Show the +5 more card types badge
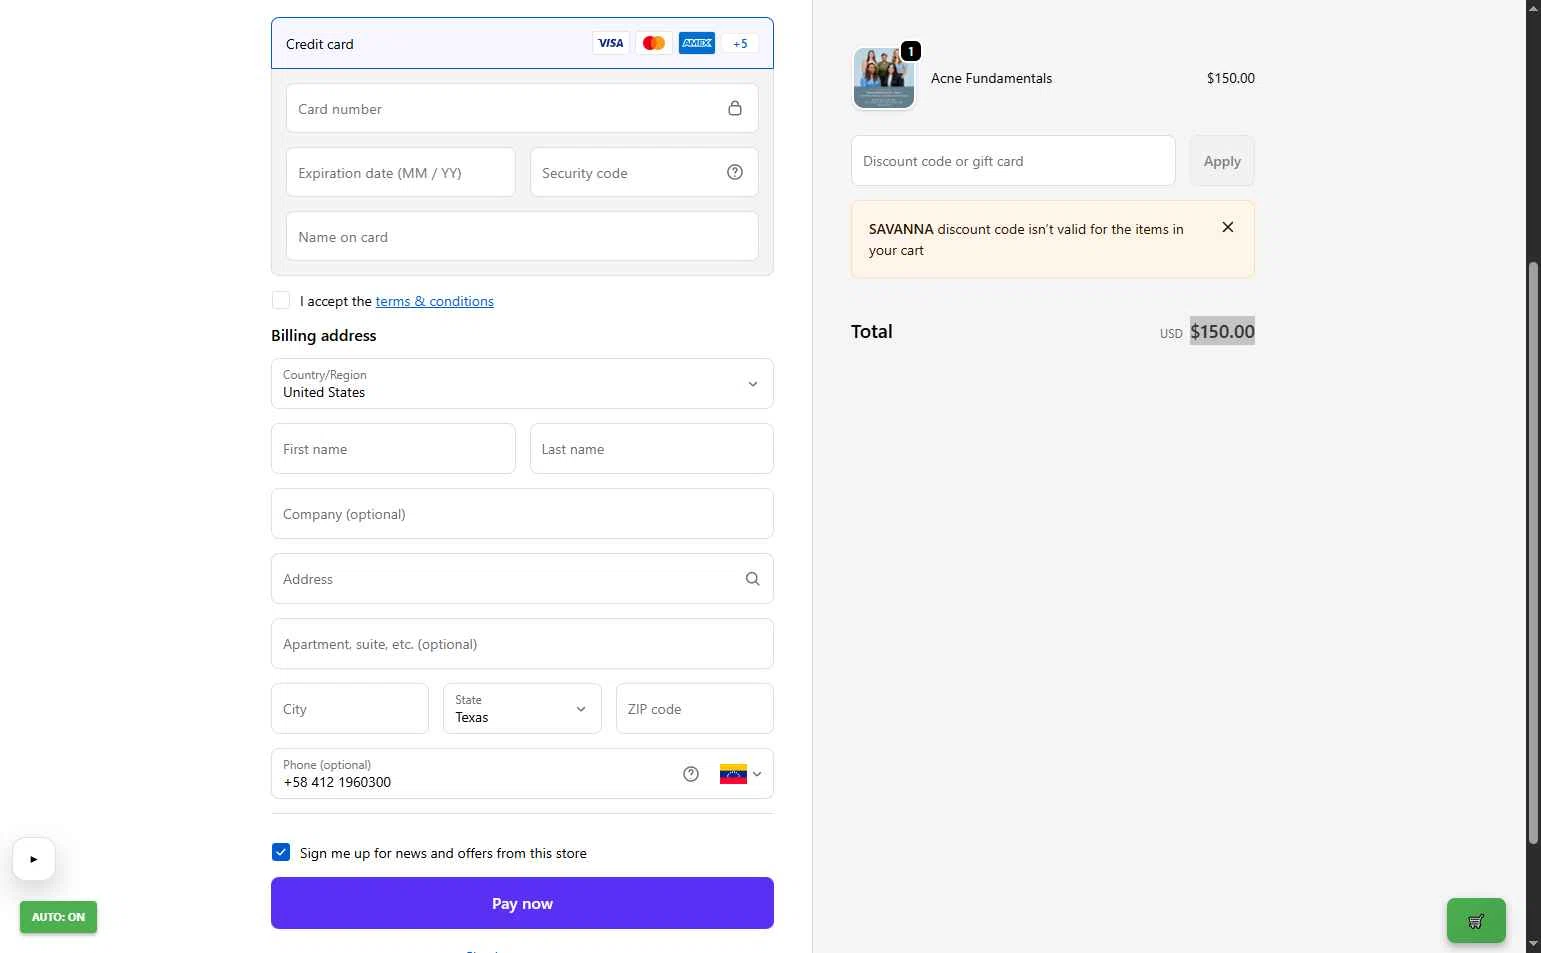 click(x=740, y=43)
